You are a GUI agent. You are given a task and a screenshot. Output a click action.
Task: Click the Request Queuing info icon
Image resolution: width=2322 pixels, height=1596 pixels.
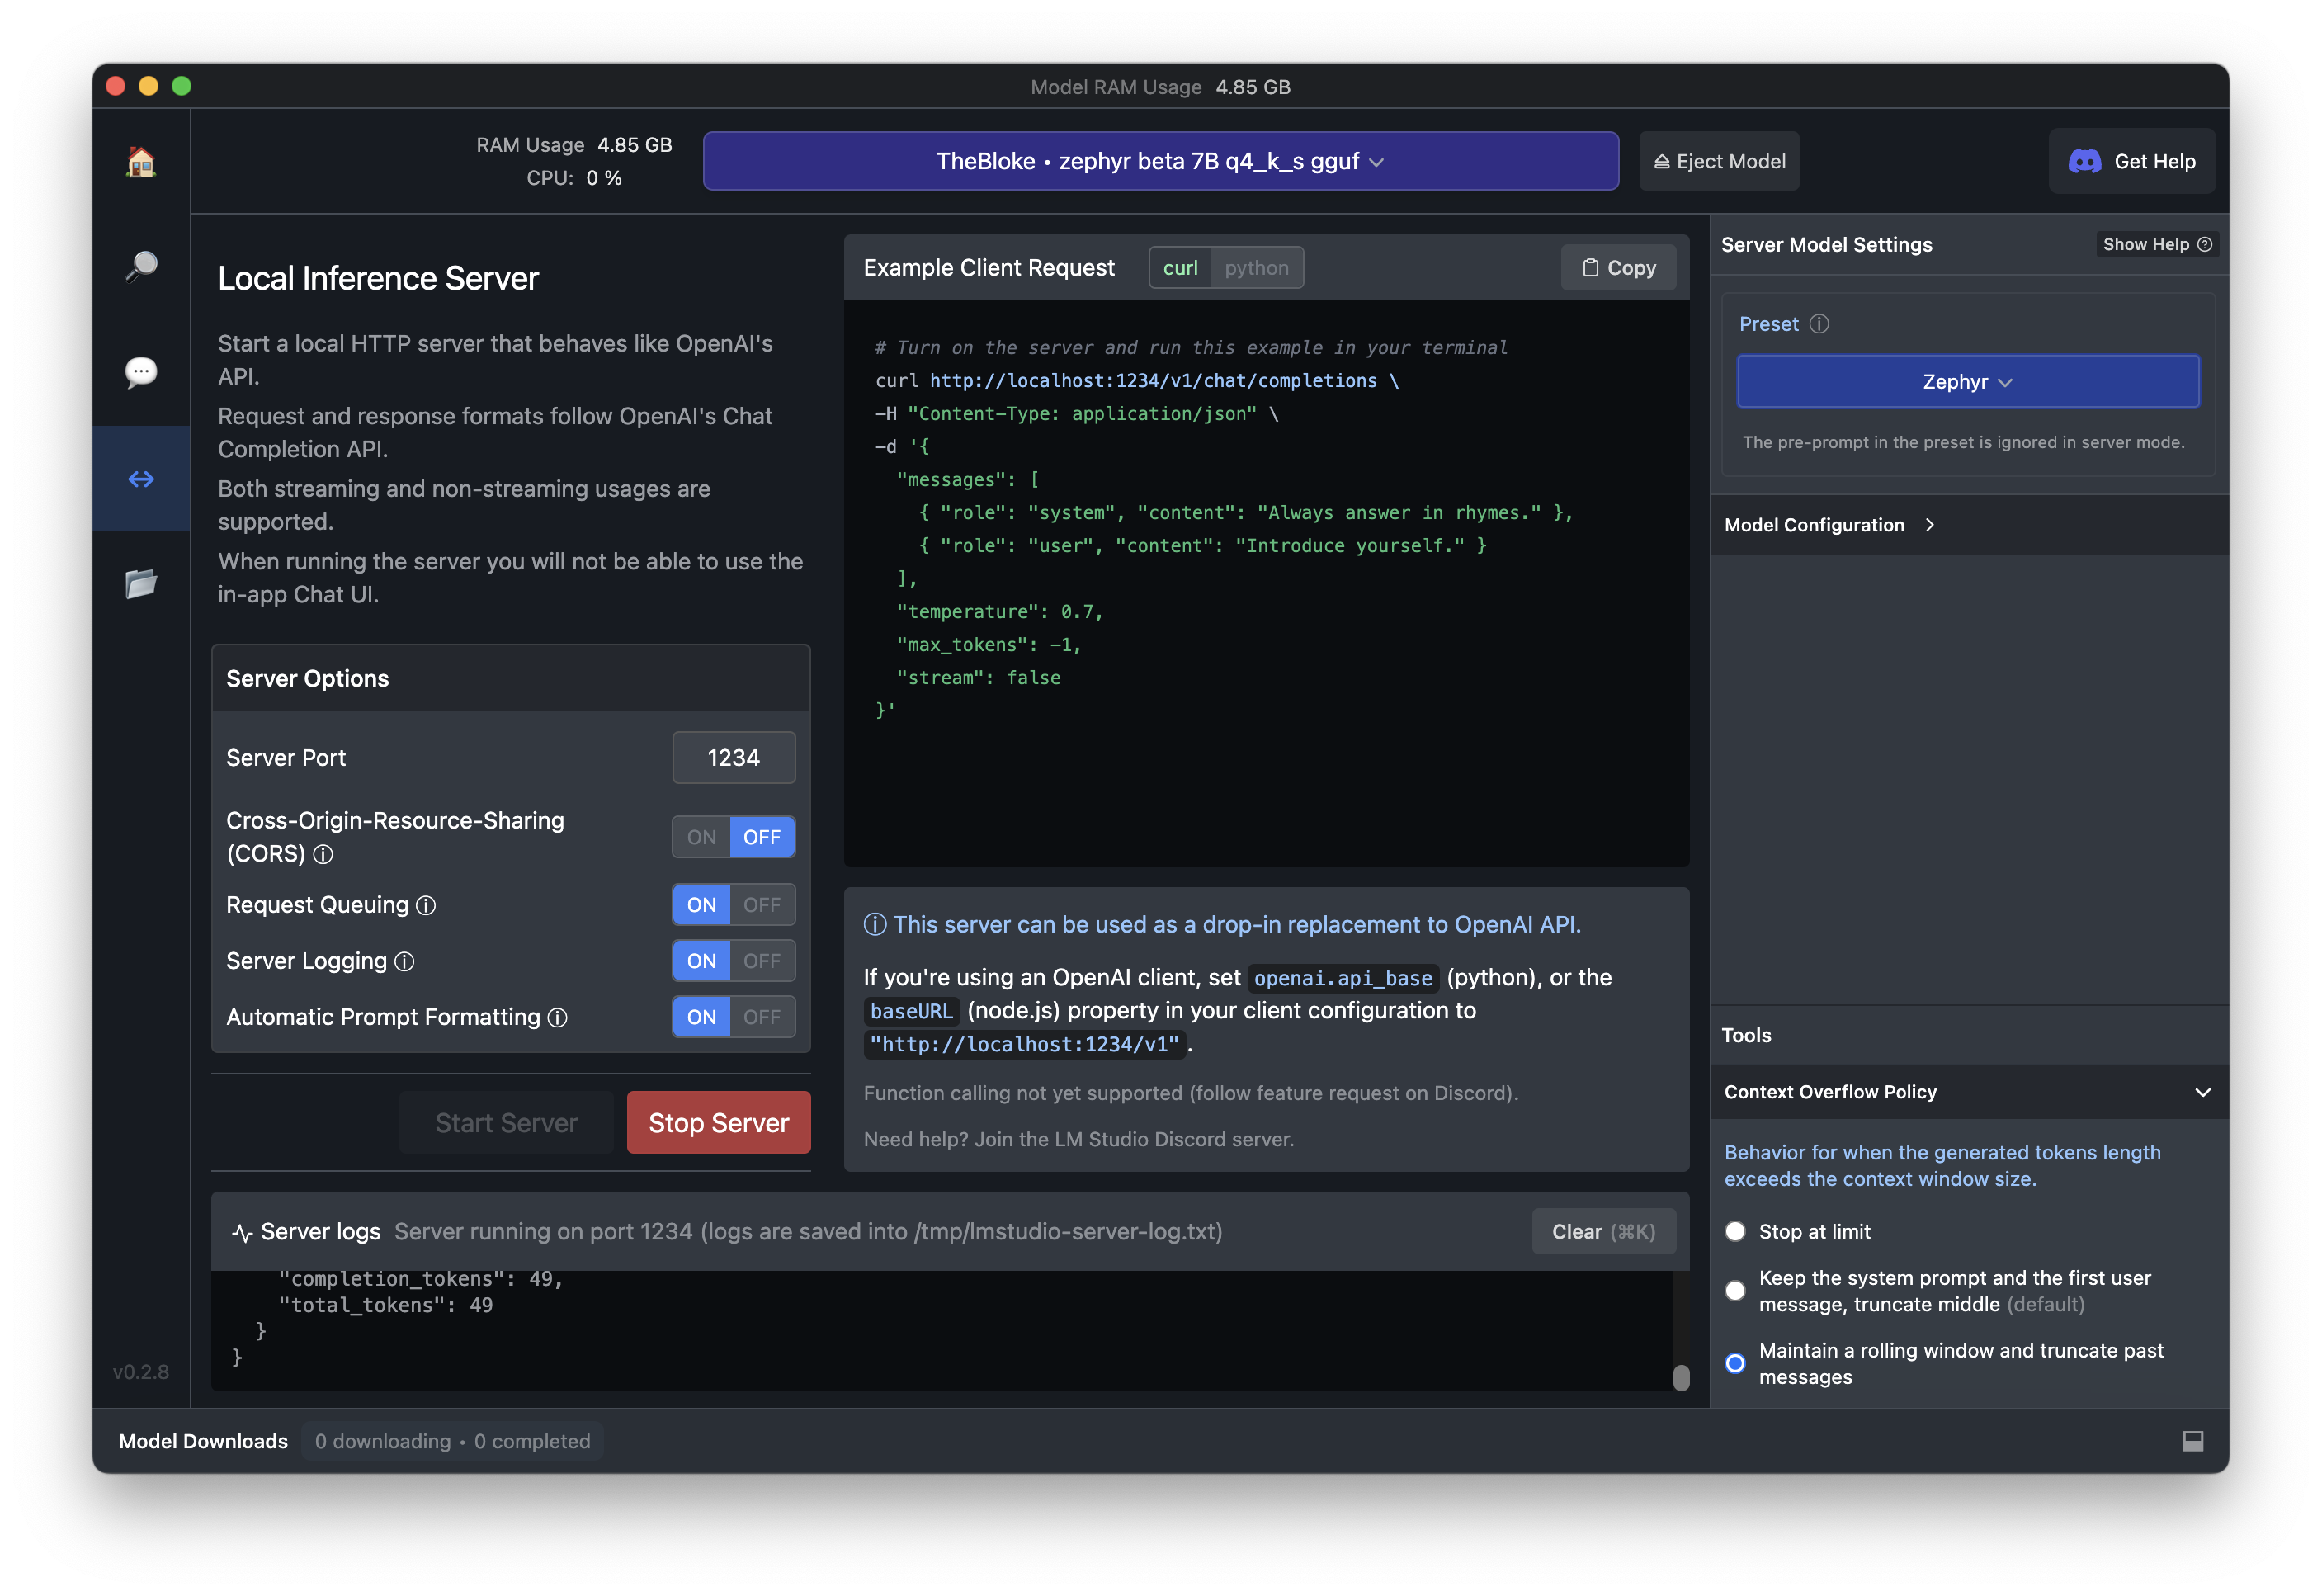pos(426,905)
